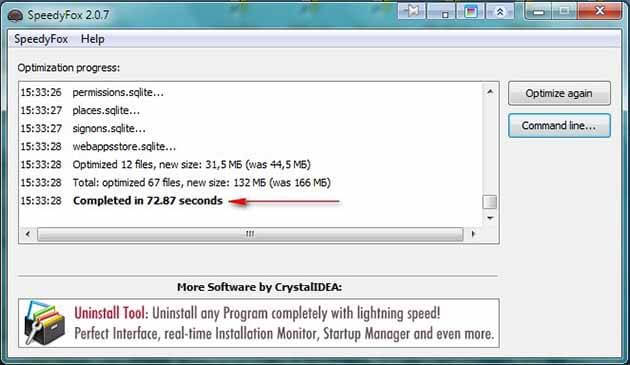630x365 pixels.
Task: Click the Optimize again button
Action: [559, 93]
